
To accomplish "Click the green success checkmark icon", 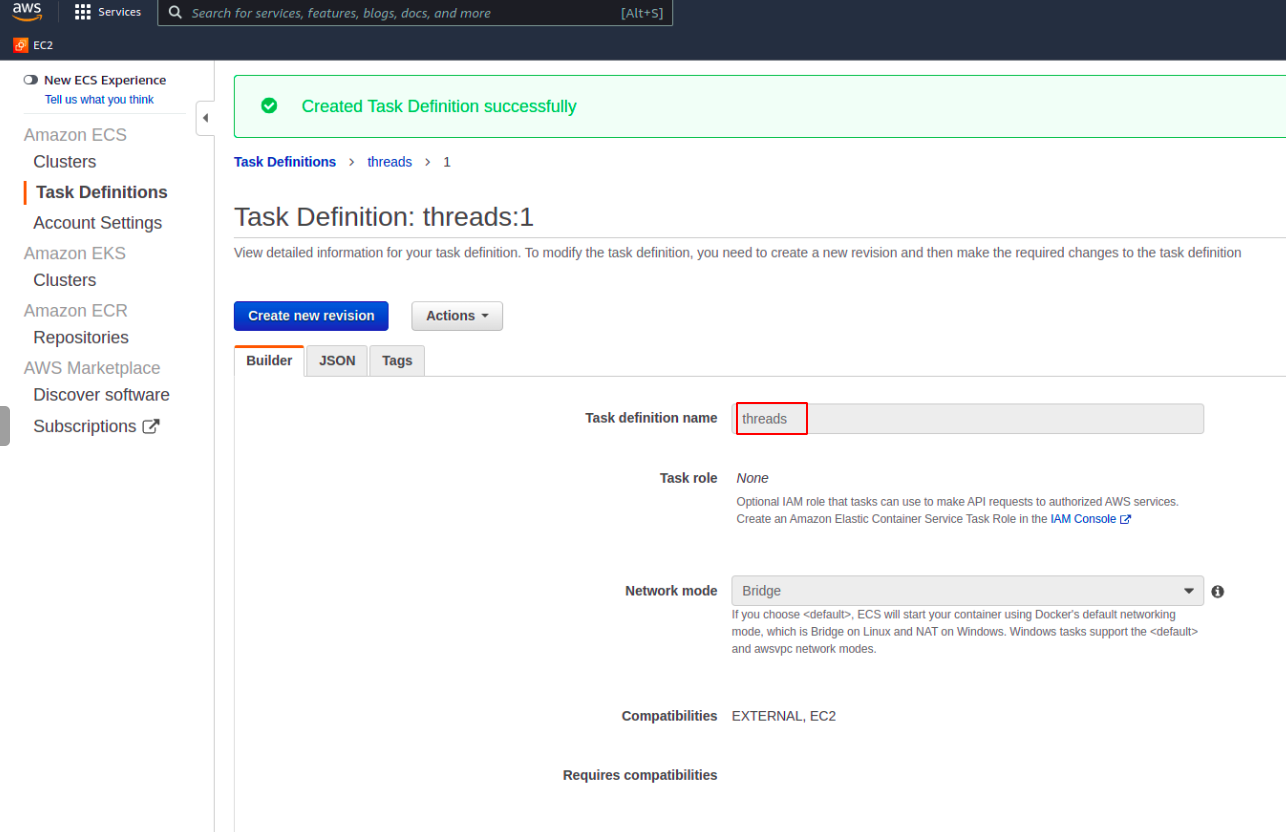I will [269, 107].
